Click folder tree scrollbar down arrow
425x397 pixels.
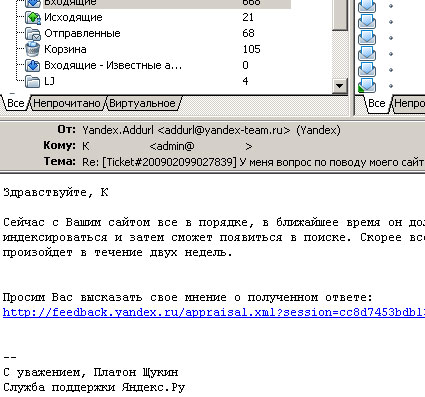click(x=339, y=86)
